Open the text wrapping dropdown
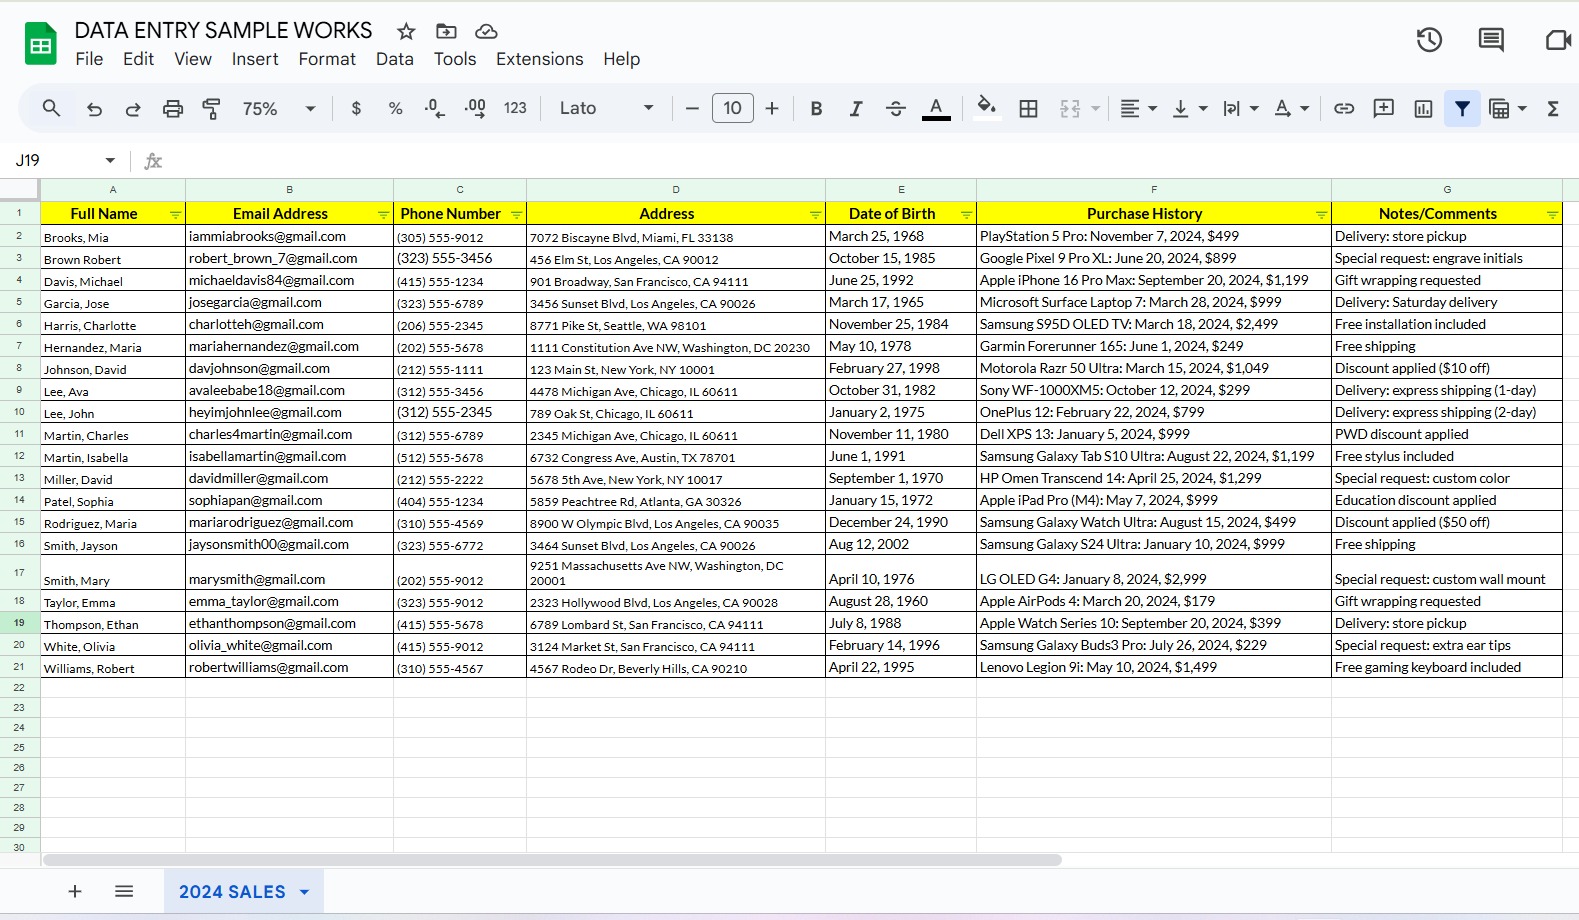Screen dimensions: 1579x920 [1240, 108]
